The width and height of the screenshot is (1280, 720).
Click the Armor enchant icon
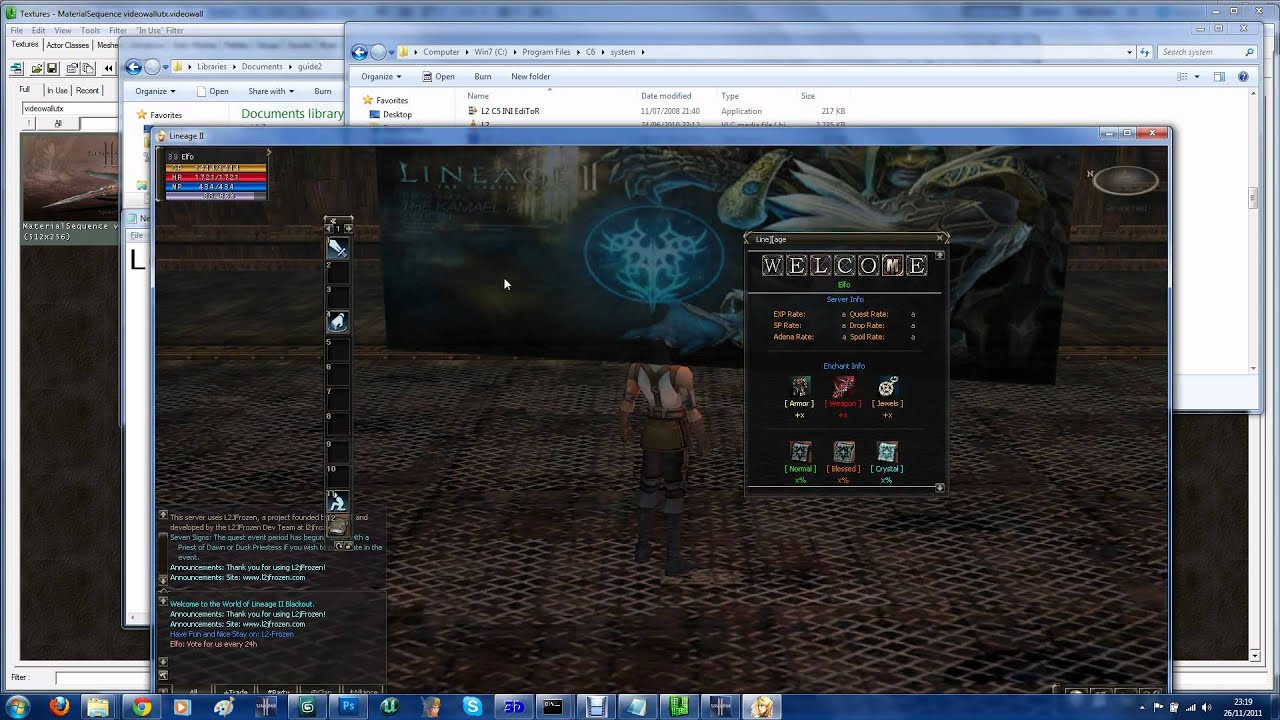pyautogui.click(x=800, y=387)
